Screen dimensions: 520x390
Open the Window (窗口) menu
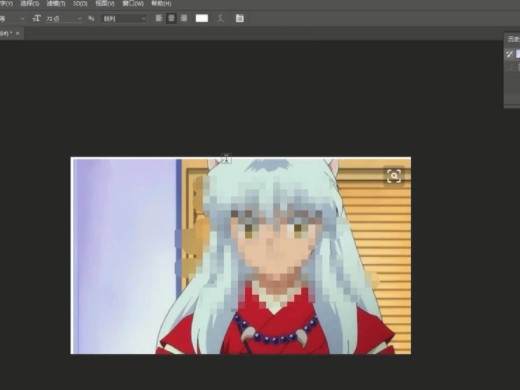pos(133,4)
